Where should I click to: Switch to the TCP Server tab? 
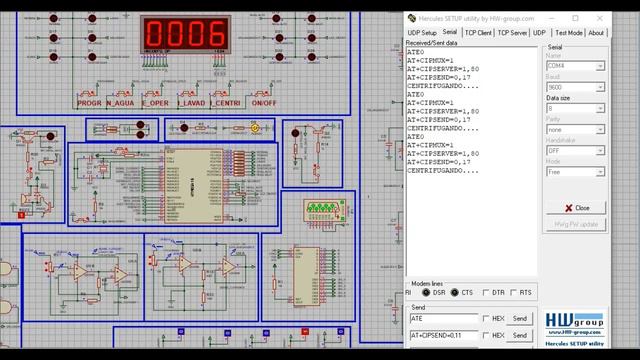click(x=512, y=33)
